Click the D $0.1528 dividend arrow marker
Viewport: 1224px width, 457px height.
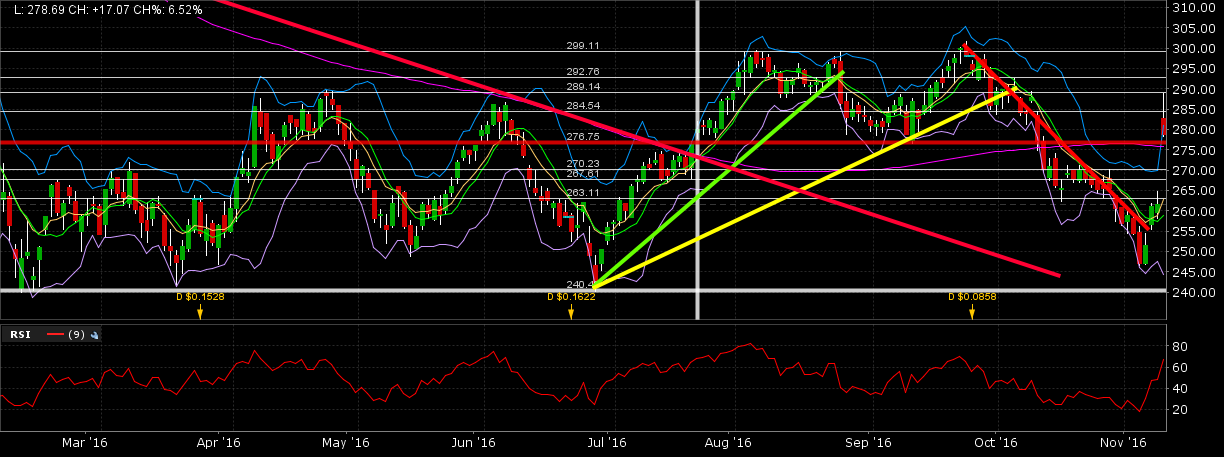[x=199, y=313]
